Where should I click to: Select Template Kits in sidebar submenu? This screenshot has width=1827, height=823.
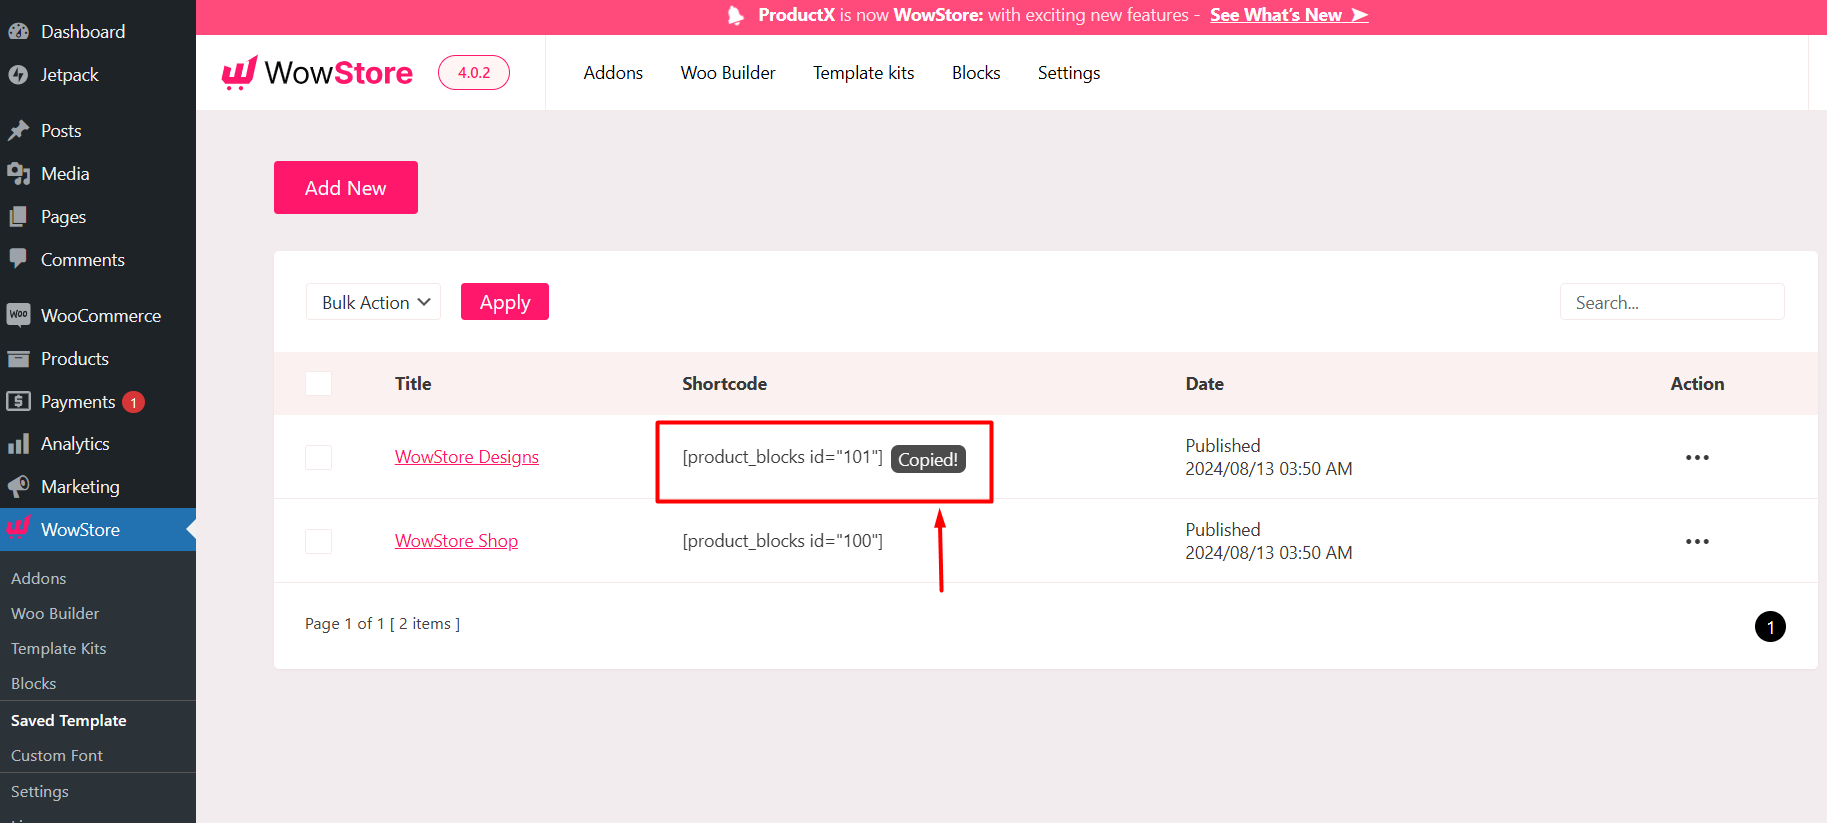coord(59,648)
